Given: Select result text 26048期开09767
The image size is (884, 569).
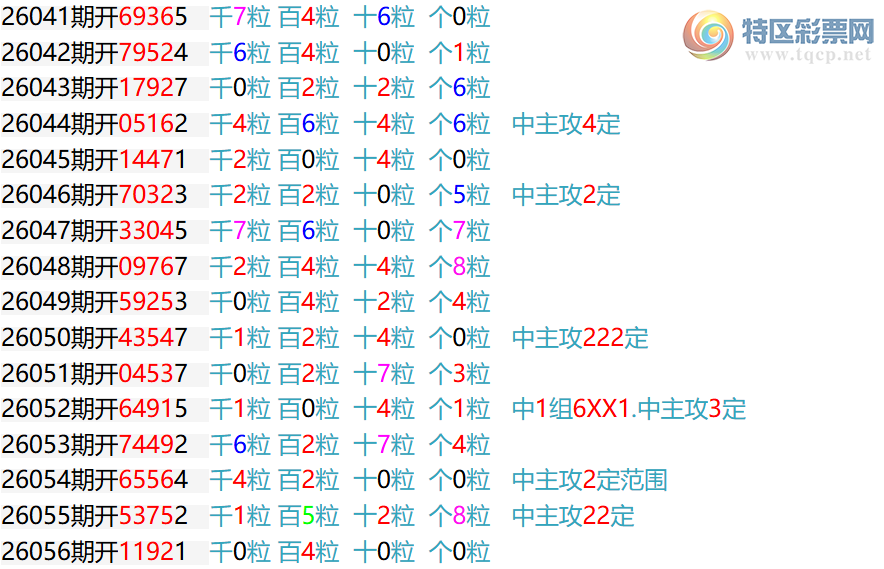Looking at the screenshot, I should click(x=94, y=266).
